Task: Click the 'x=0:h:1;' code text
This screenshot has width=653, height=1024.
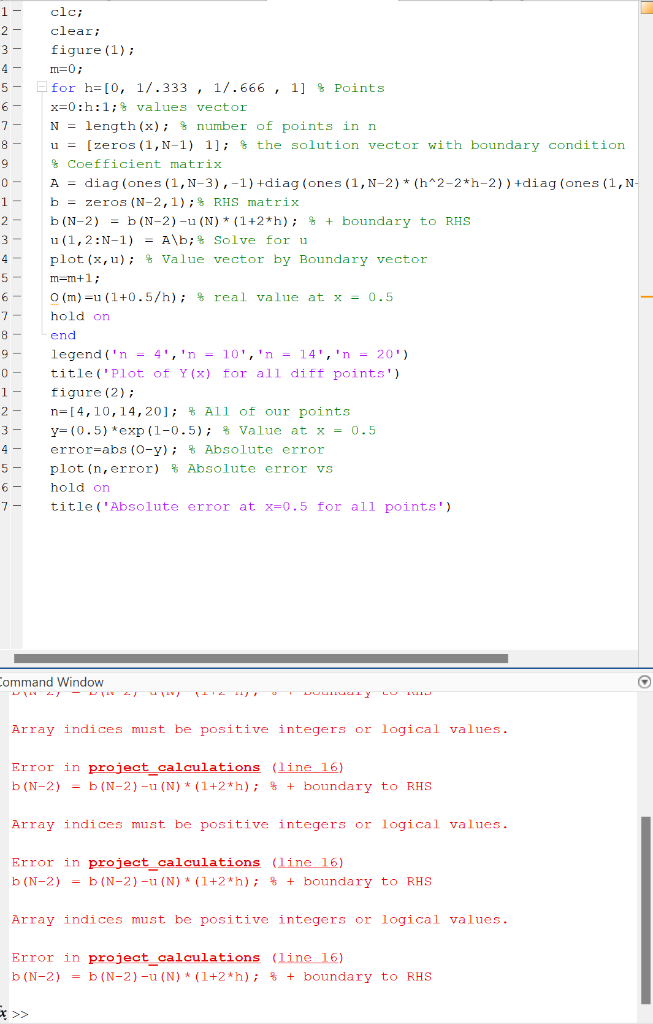Action: point(85,107)
